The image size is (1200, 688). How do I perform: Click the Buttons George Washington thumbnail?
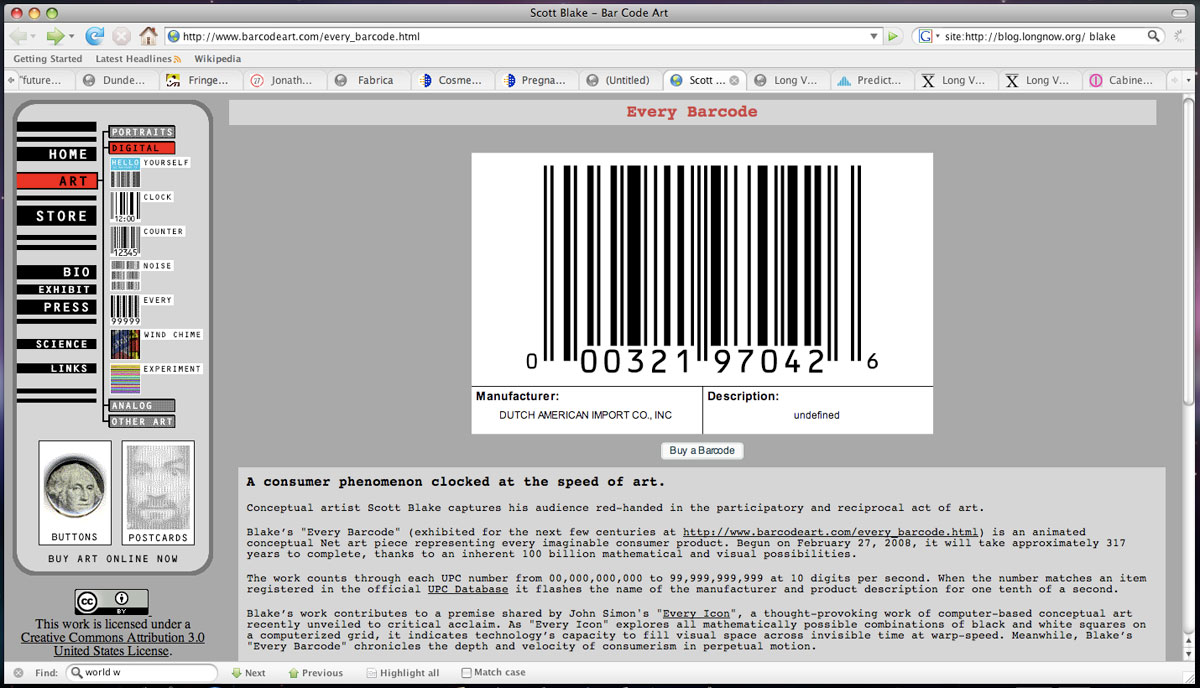[x=75, y=492]
